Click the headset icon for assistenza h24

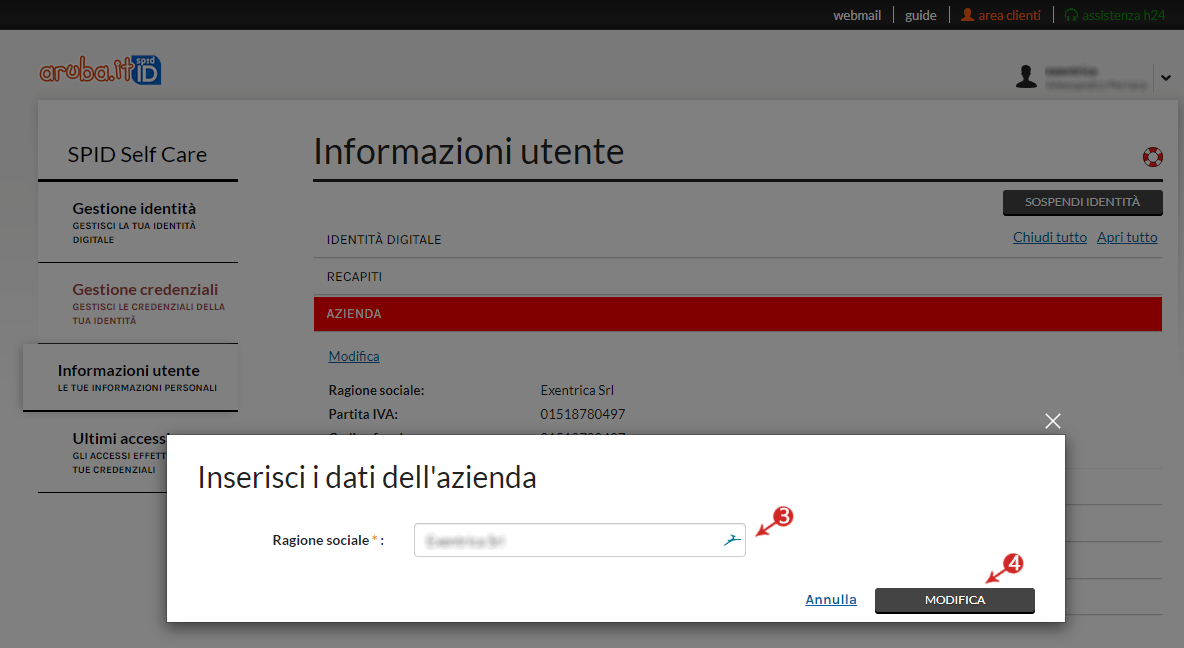point(1072,14)
